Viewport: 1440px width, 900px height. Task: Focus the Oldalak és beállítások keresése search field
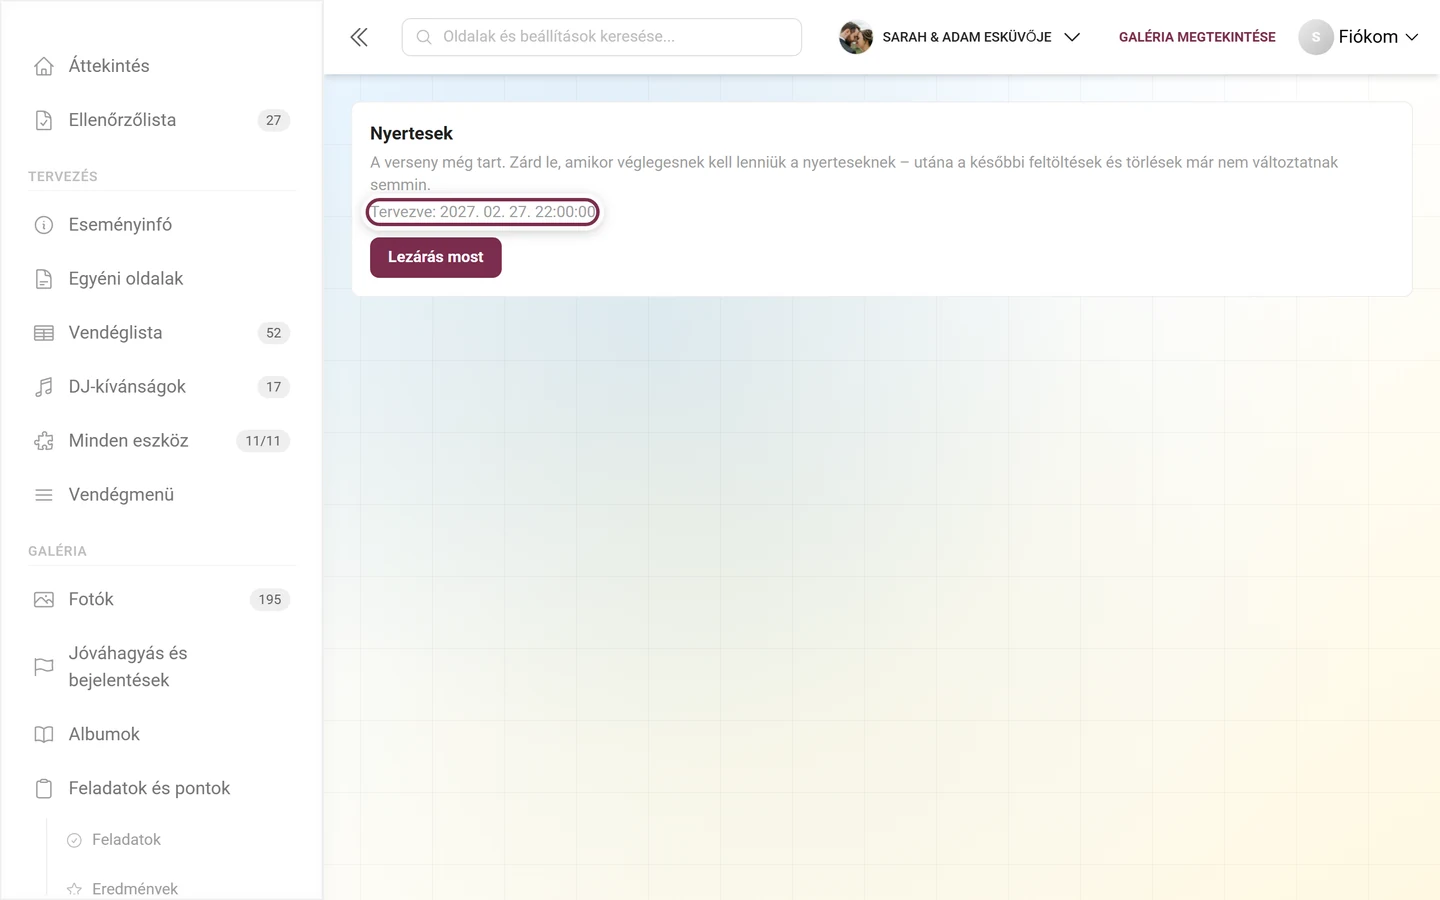[602, 37]
